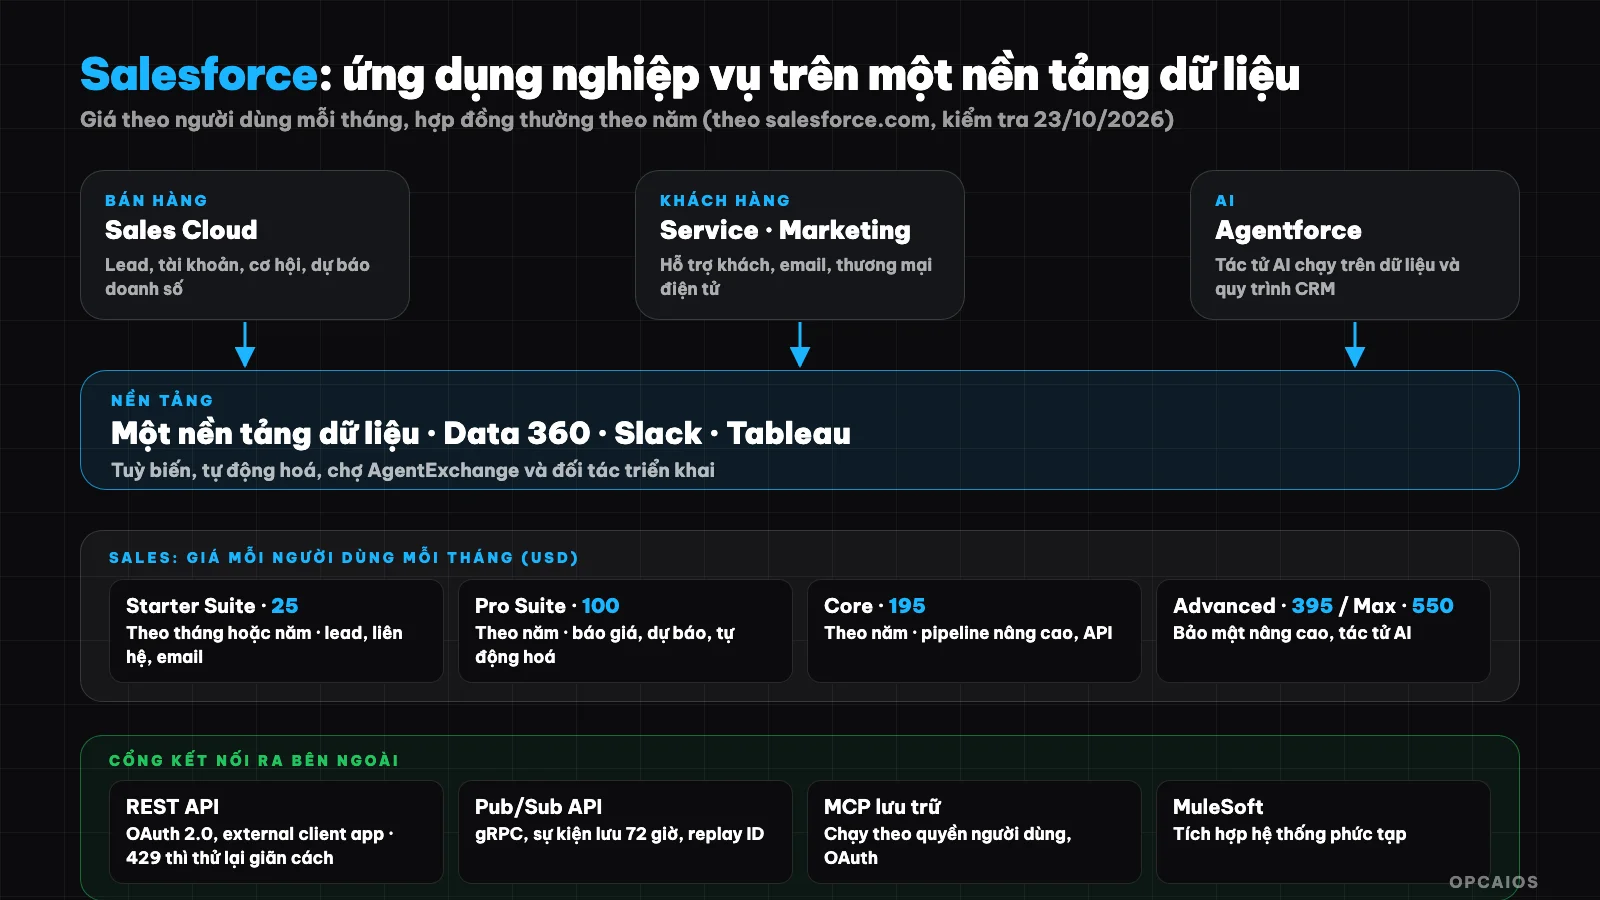Select the MuleSoft heading

(1218, 807)
